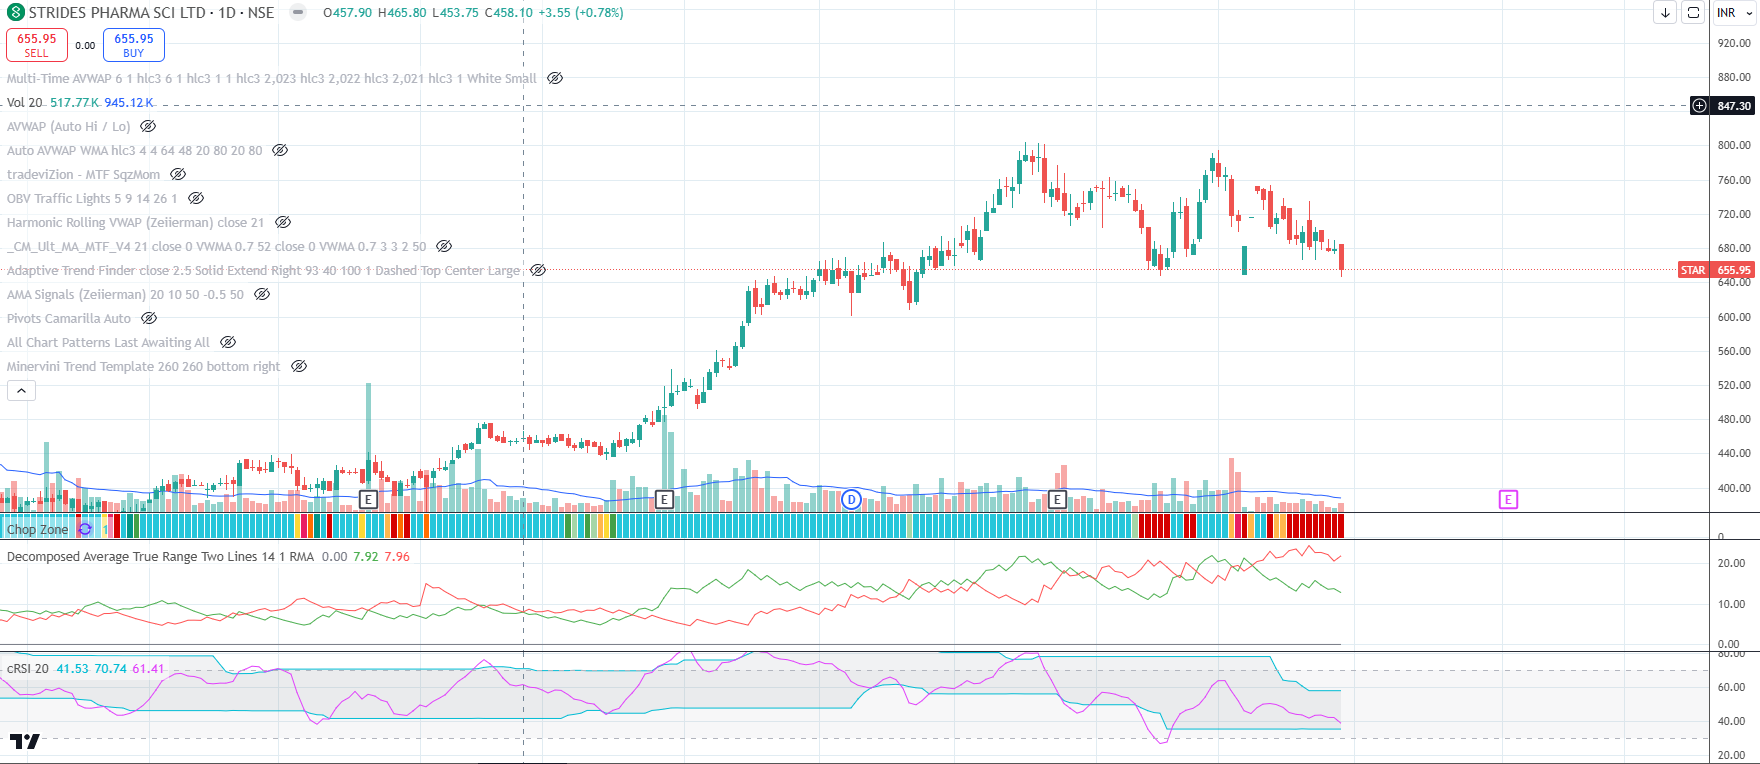Click the third black earnings E marker

pyautogui.click(x=1057, y=499)
